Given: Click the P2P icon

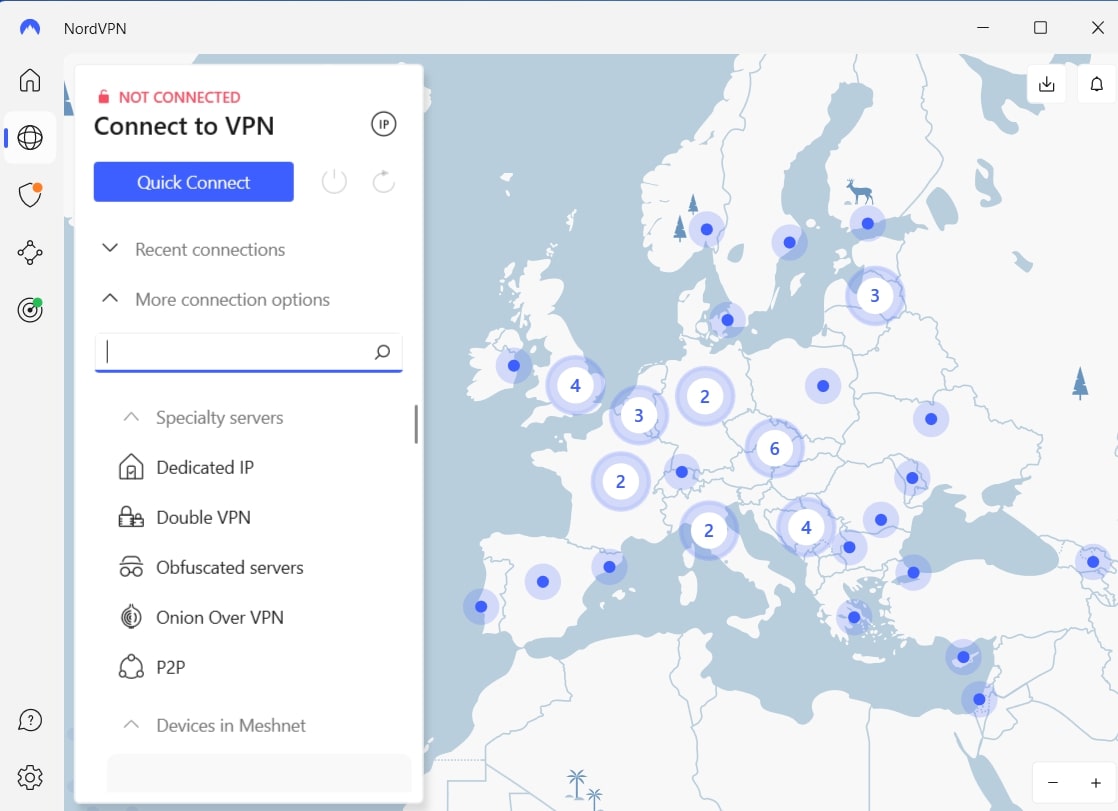Looking at the screenshot, I should (131, 667).
